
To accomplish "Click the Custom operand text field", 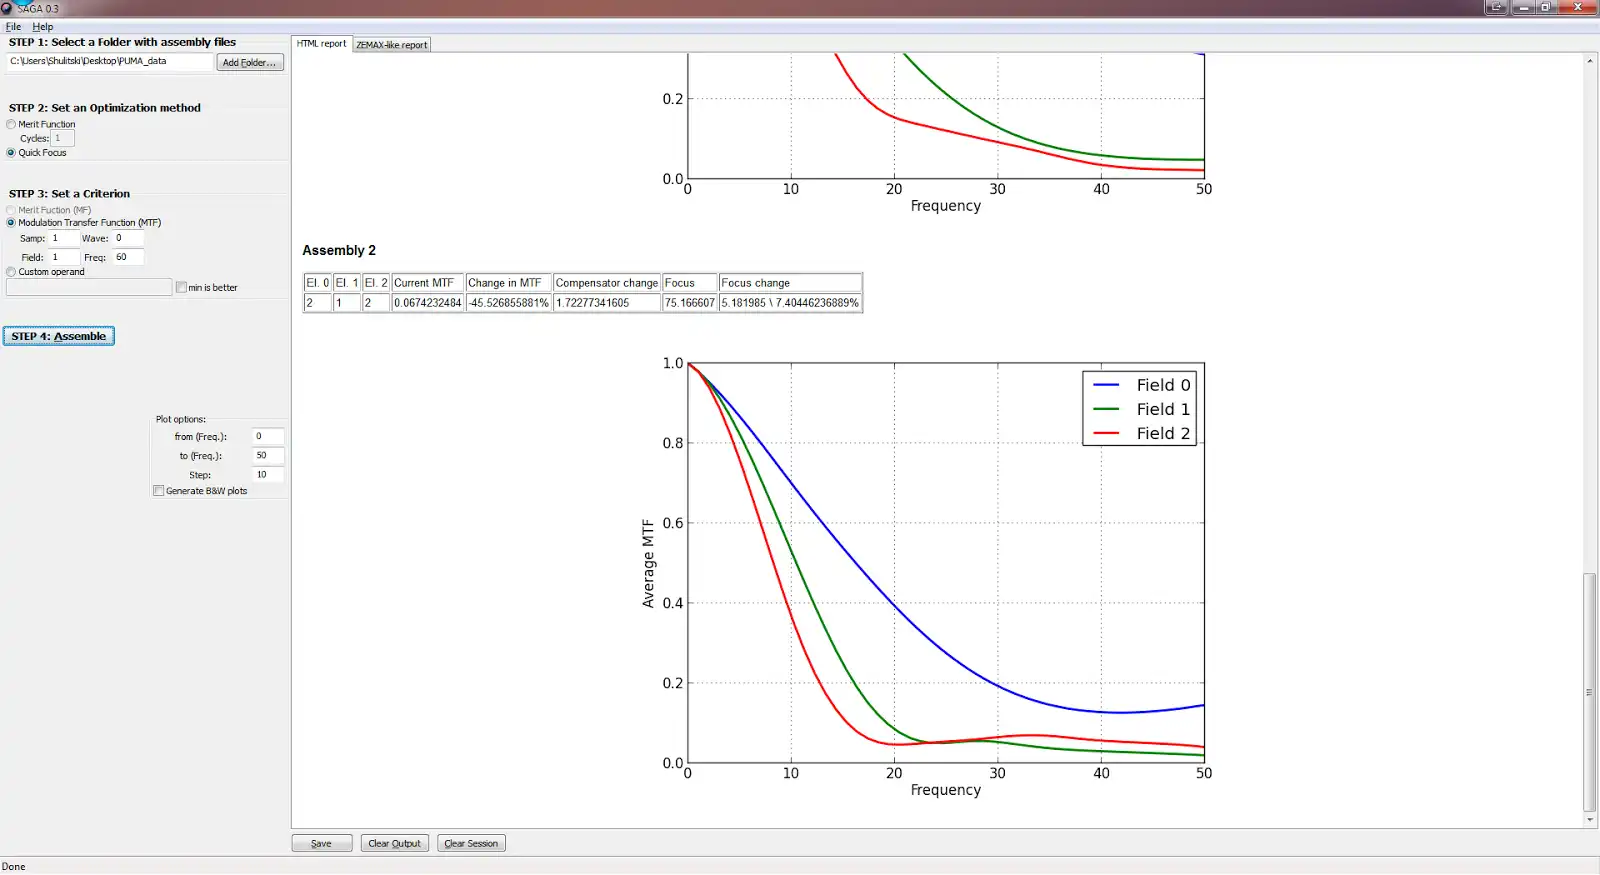I will pyautogui.click(x=89, y=288).
